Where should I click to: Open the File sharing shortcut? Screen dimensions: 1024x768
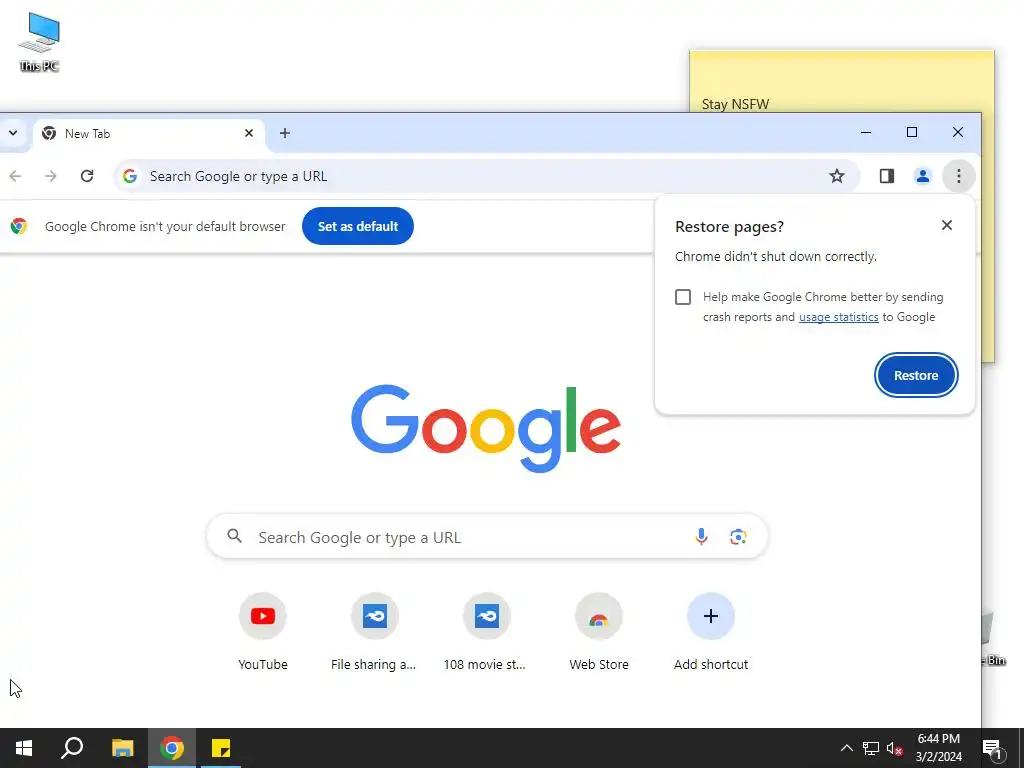[374, 631]
